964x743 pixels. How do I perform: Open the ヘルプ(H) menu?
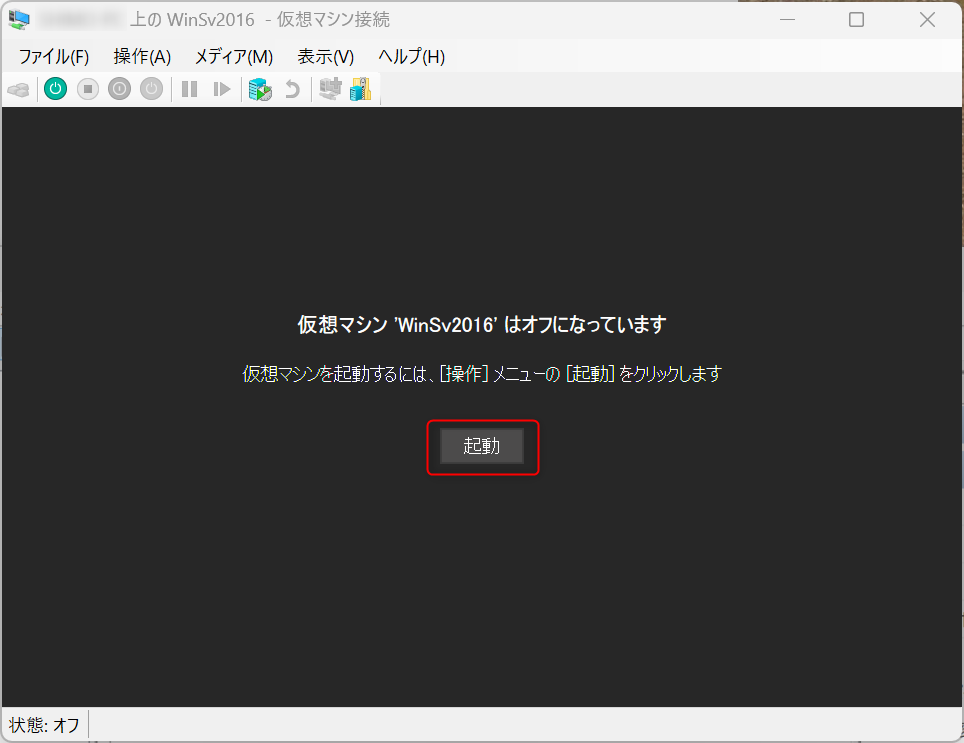pos(411,57)
